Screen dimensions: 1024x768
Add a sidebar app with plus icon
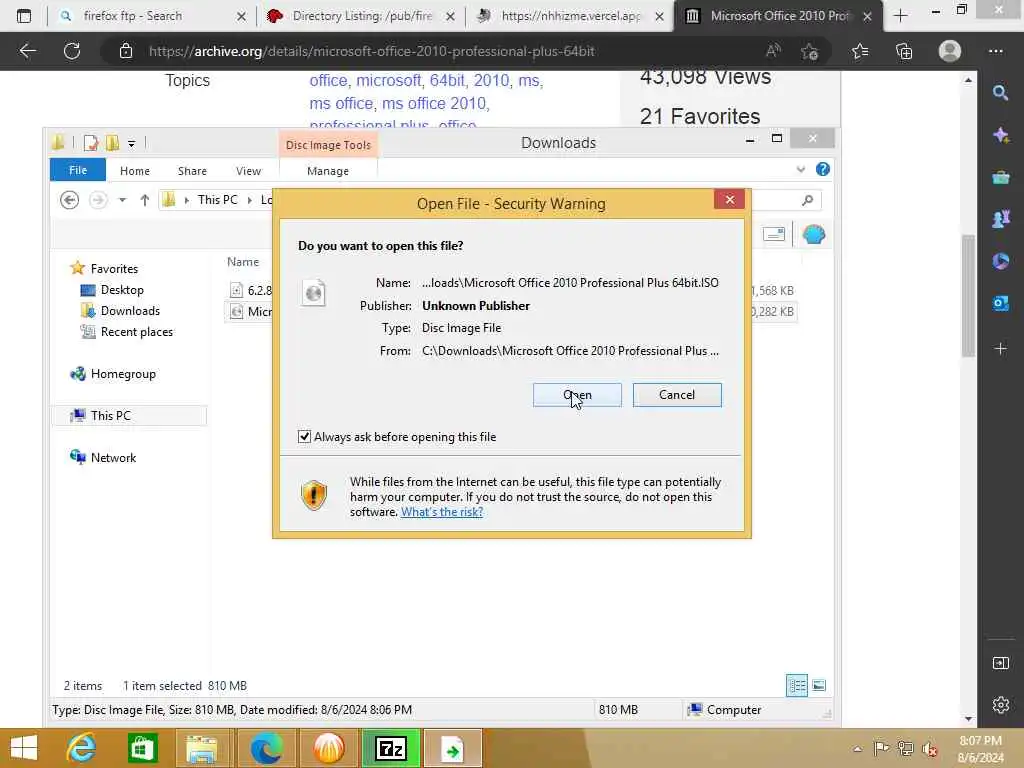tap(1000, 349)
